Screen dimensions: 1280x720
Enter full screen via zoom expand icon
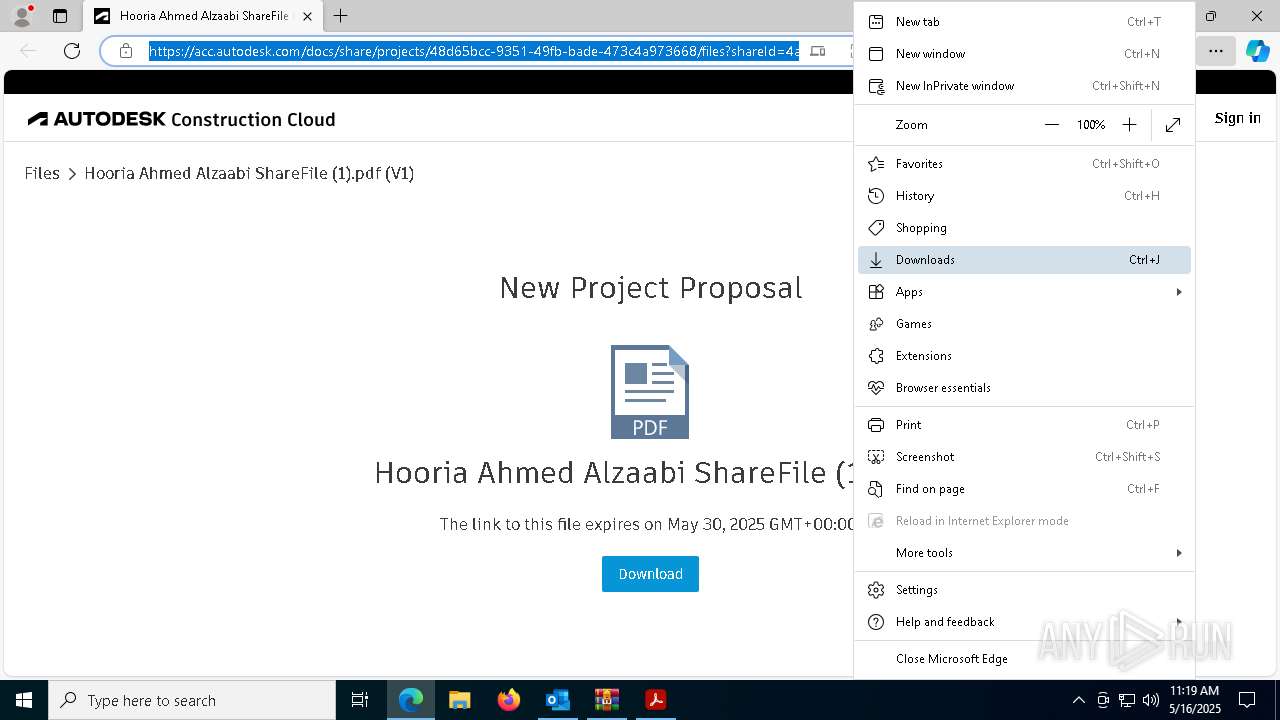tap(1173, 125)
